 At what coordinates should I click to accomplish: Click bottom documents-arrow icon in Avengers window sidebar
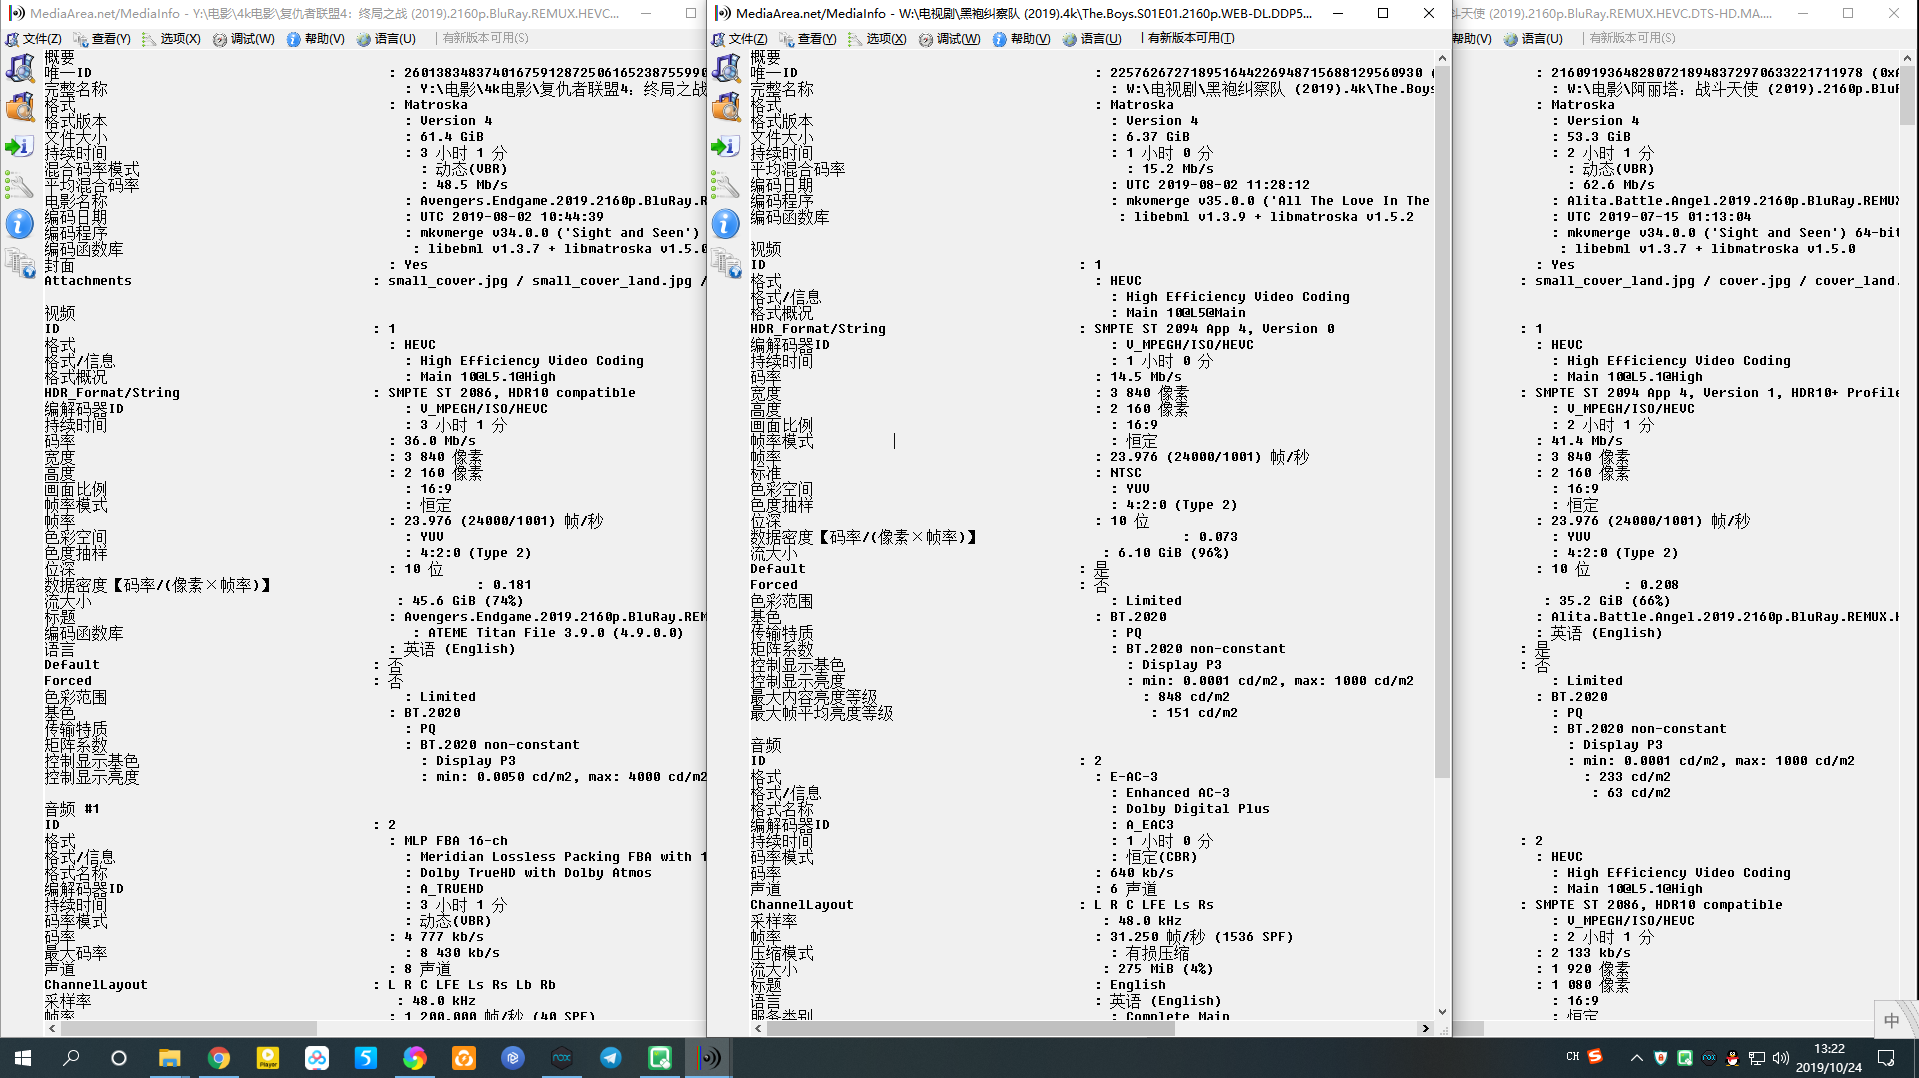tap(20, 263)
